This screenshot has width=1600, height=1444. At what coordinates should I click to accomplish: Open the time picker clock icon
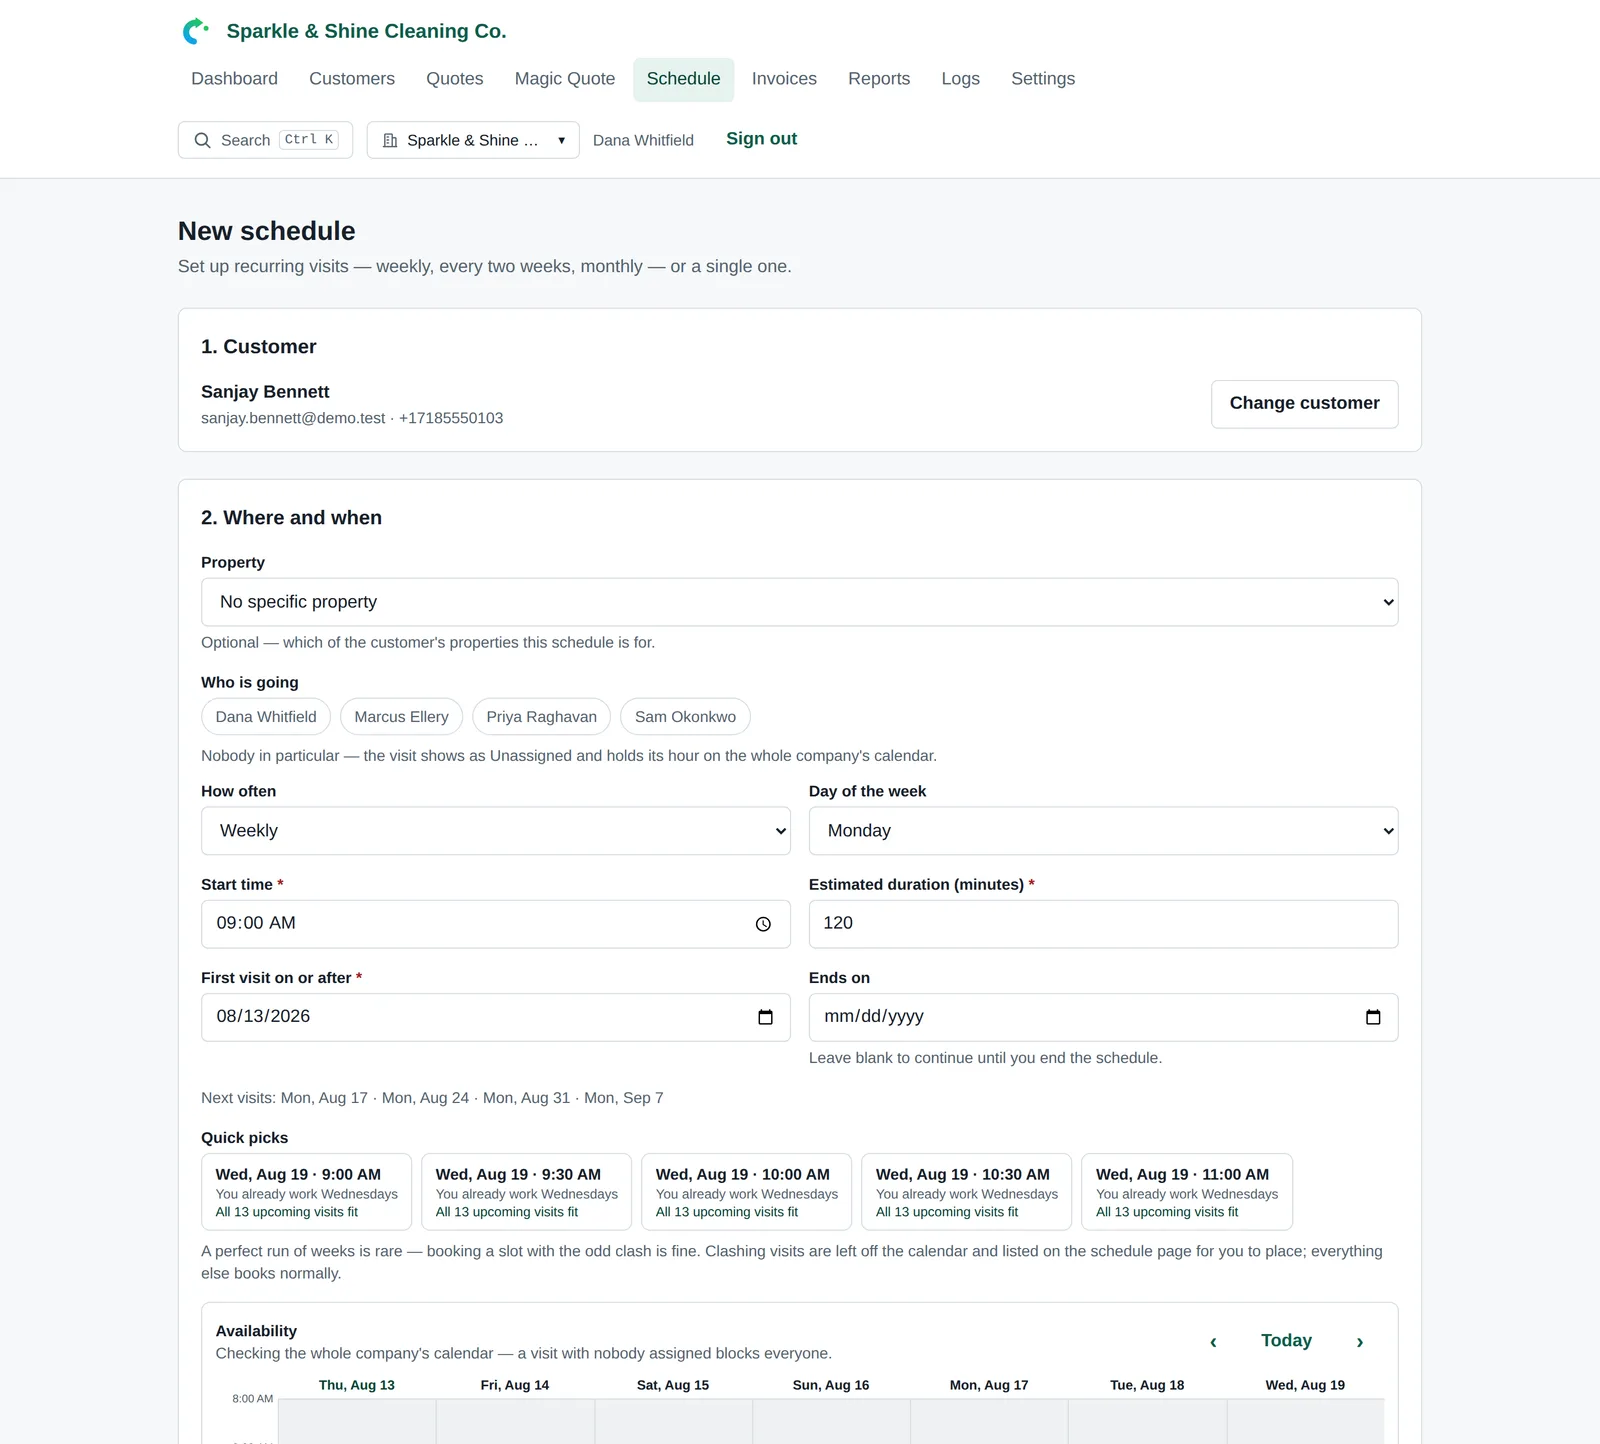(763, 924)
